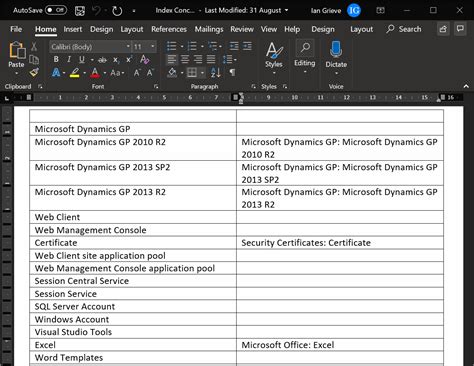
Task: Switch to the View tab
Action: pos(269,29)
